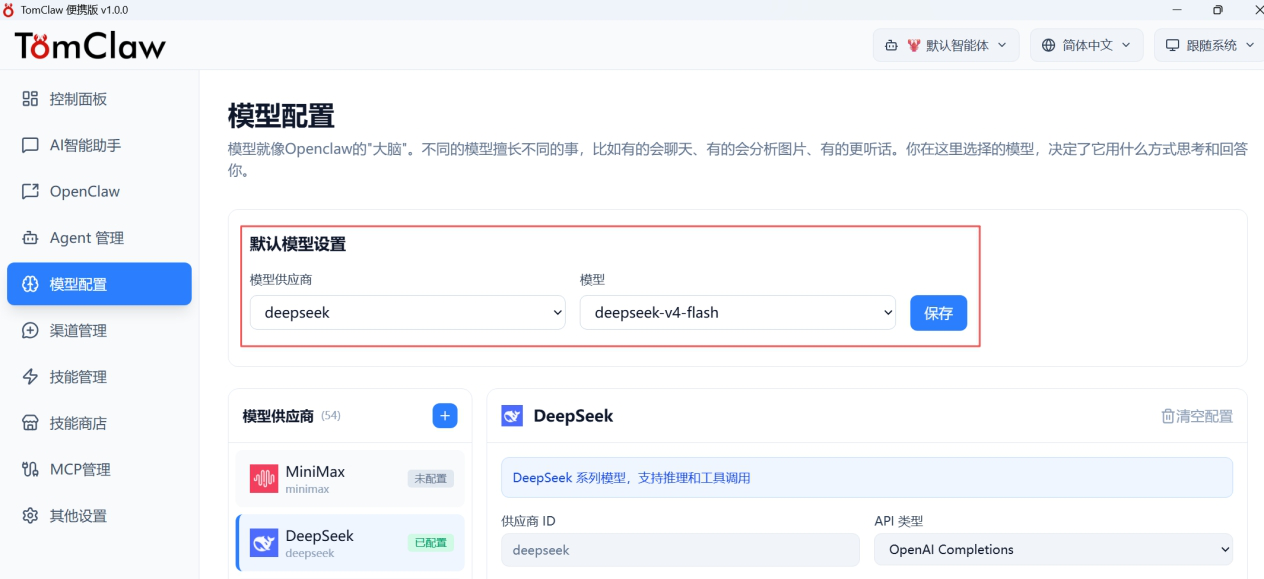Click the 已配置 badge on DeepSeek
Screen dimensions: 1264x579
coord(430,543)
